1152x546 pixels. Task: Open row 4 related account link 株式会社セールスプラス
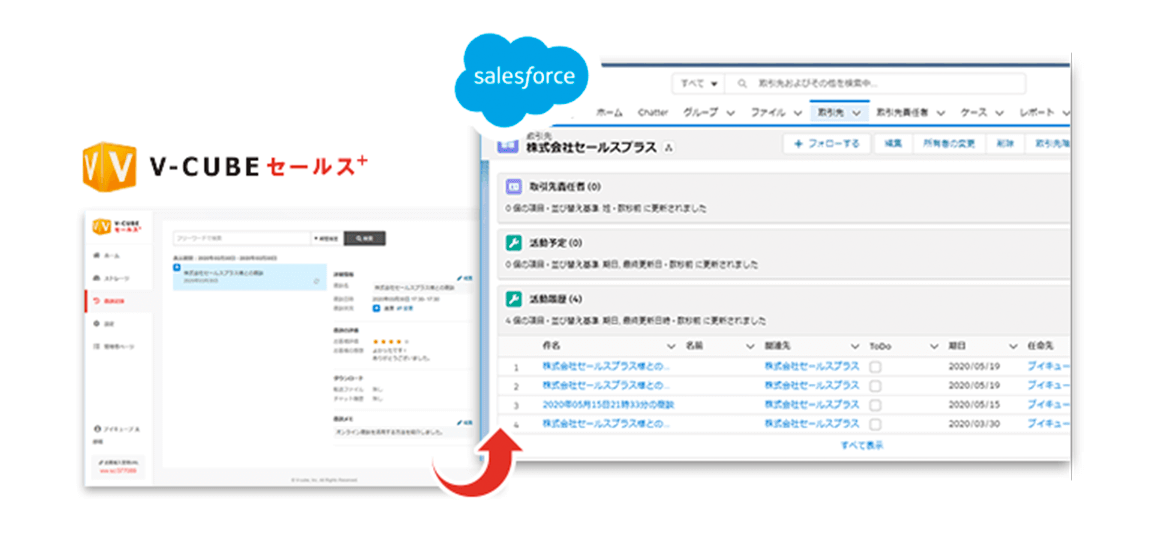(x=811, y=423)
